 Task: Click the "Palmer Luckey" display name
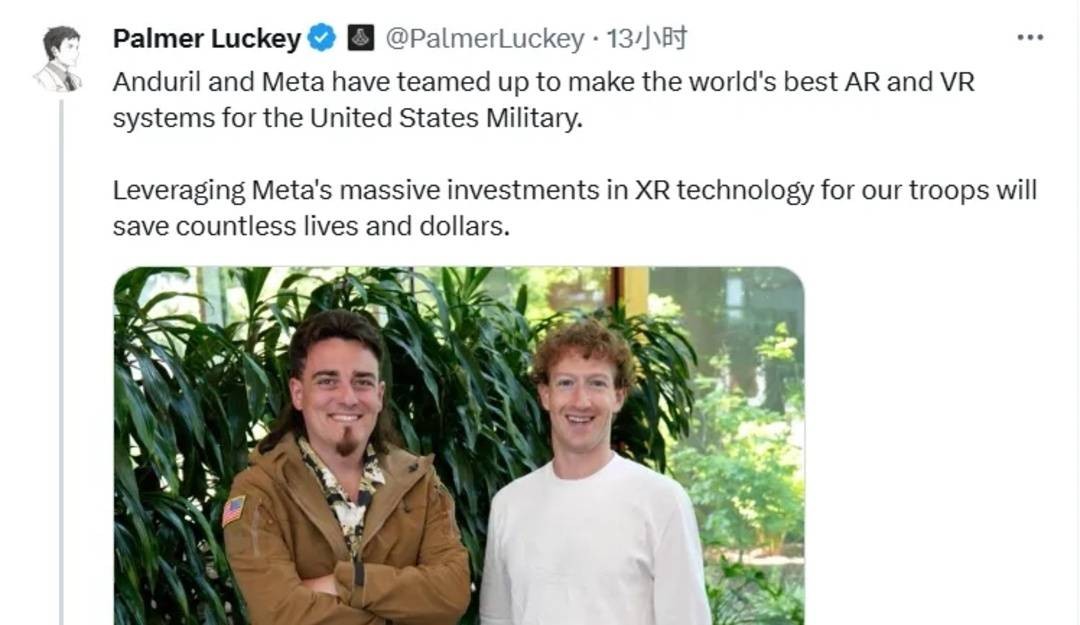click(207, 39)
